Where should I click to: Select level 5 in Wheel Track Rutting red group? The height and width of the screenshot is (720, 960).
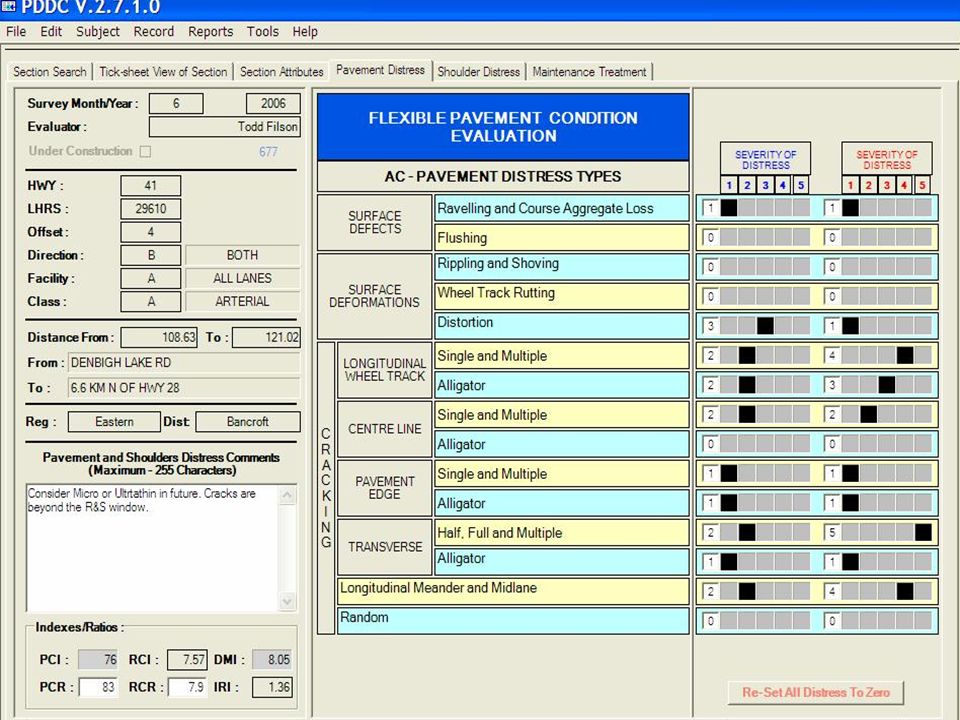point(923,296)
